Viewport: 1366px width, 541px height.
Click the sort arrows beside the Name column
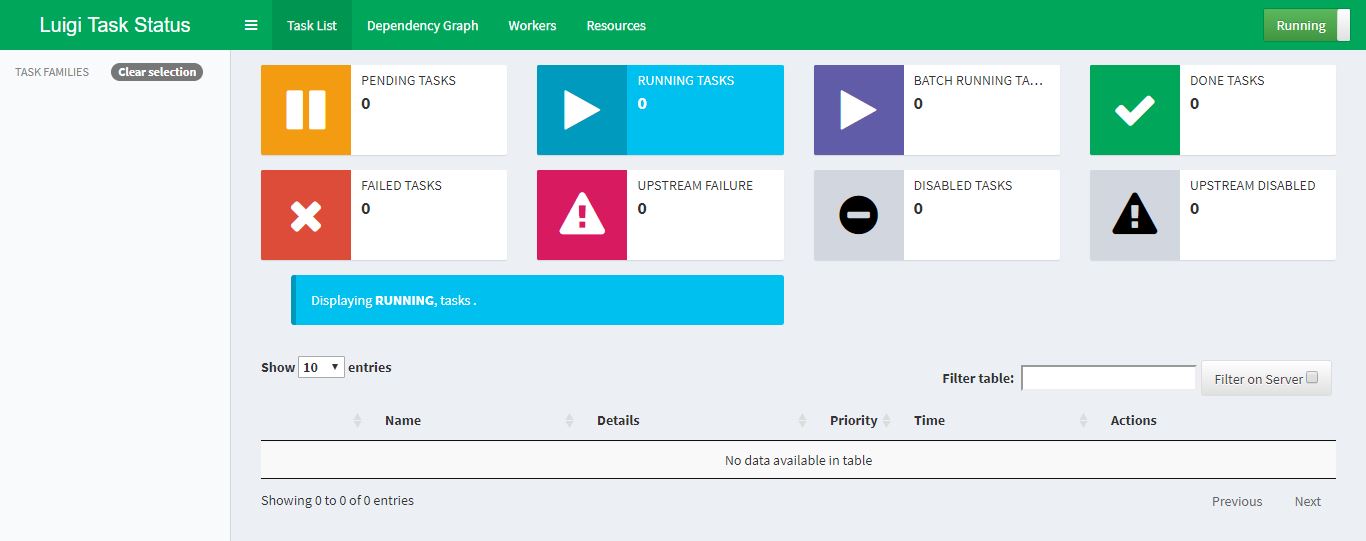pos(569,421)
